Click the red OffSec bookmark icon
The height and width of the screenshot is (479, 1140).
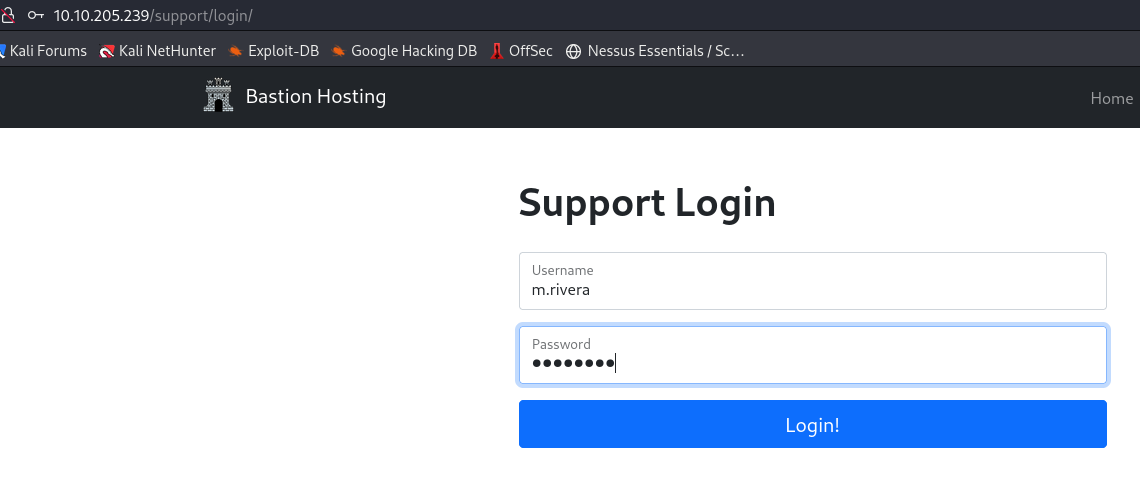click(x=497, y=51)
